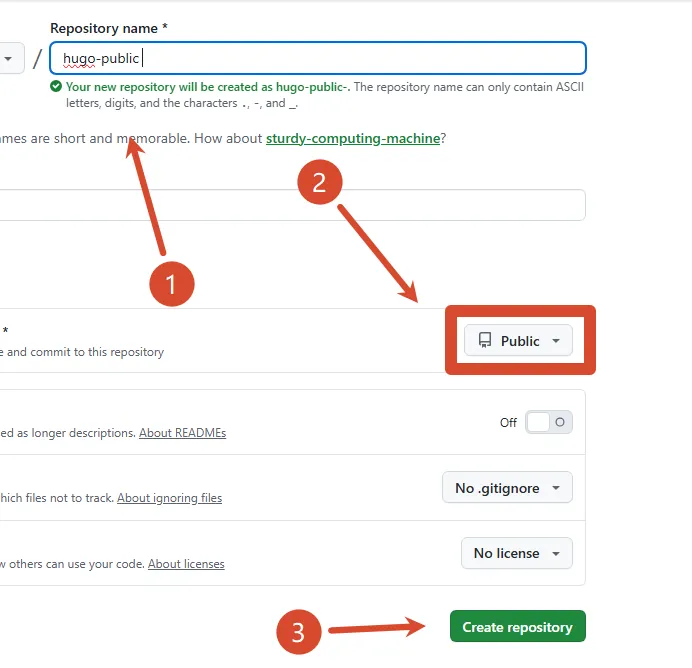Click the red circle annotation numbered 2
The height and width of the screenshot is (668, 692).
point(320,182)
